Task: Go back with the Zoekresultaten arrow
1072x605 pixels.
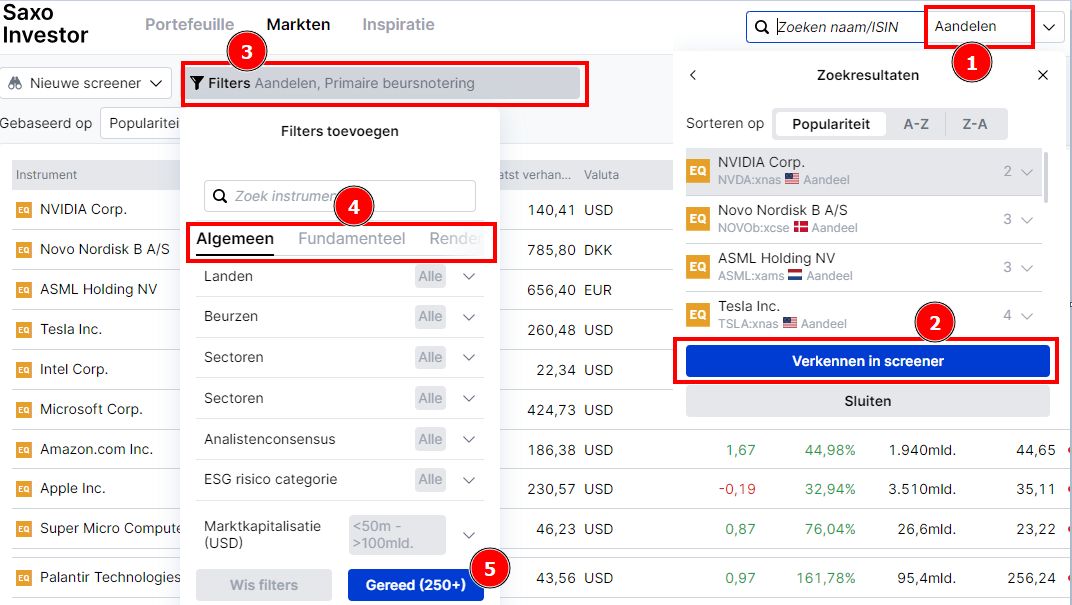Action: (693, 75)
